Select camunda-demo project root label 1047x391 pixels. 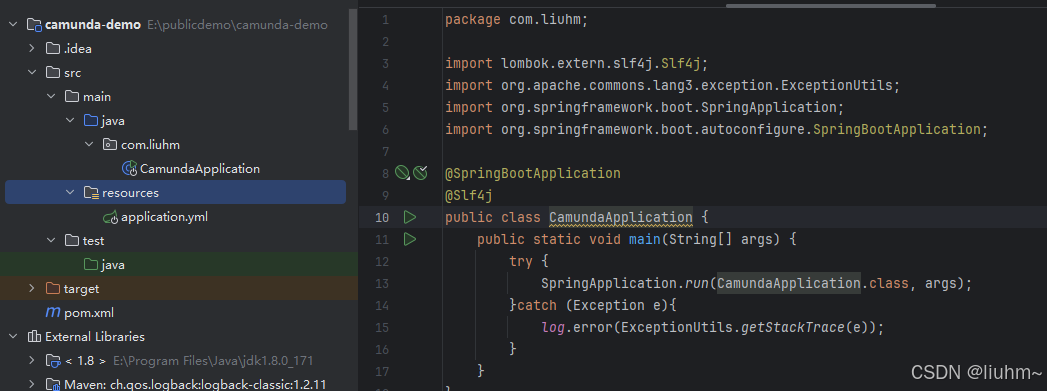[93, 25]
